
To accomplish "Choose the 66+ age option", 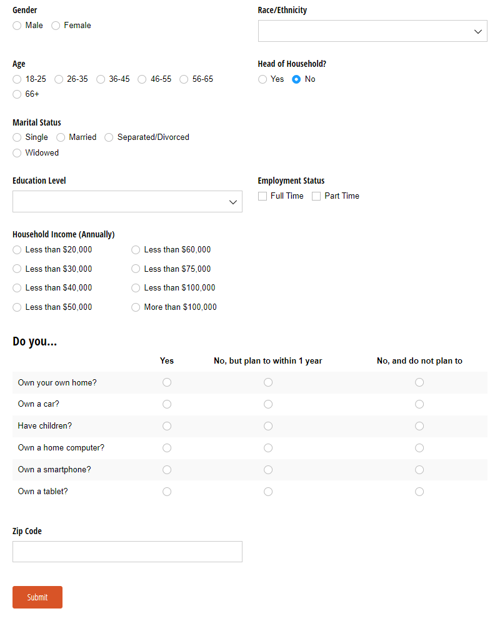I will click(x=17, y=94).
